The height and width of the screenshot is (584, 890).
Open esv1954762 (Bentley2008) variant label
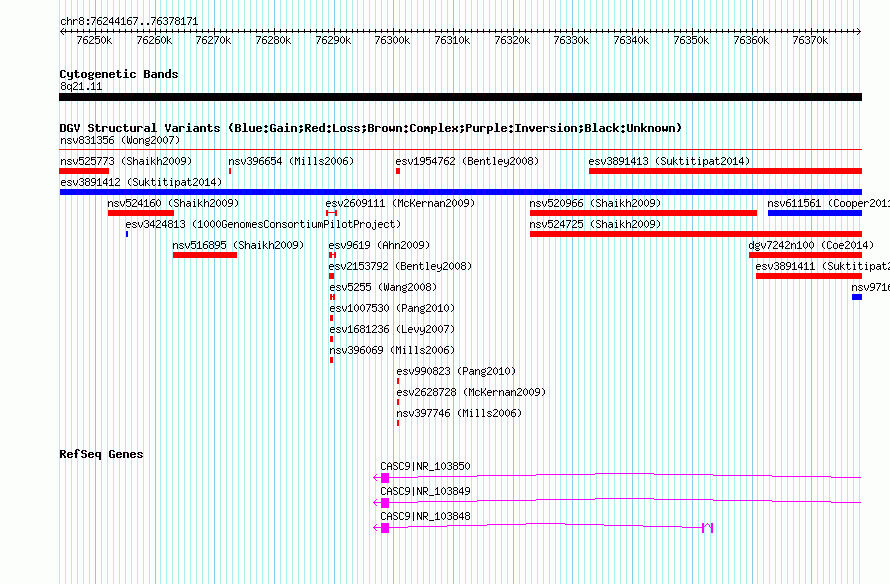[467, 161]
